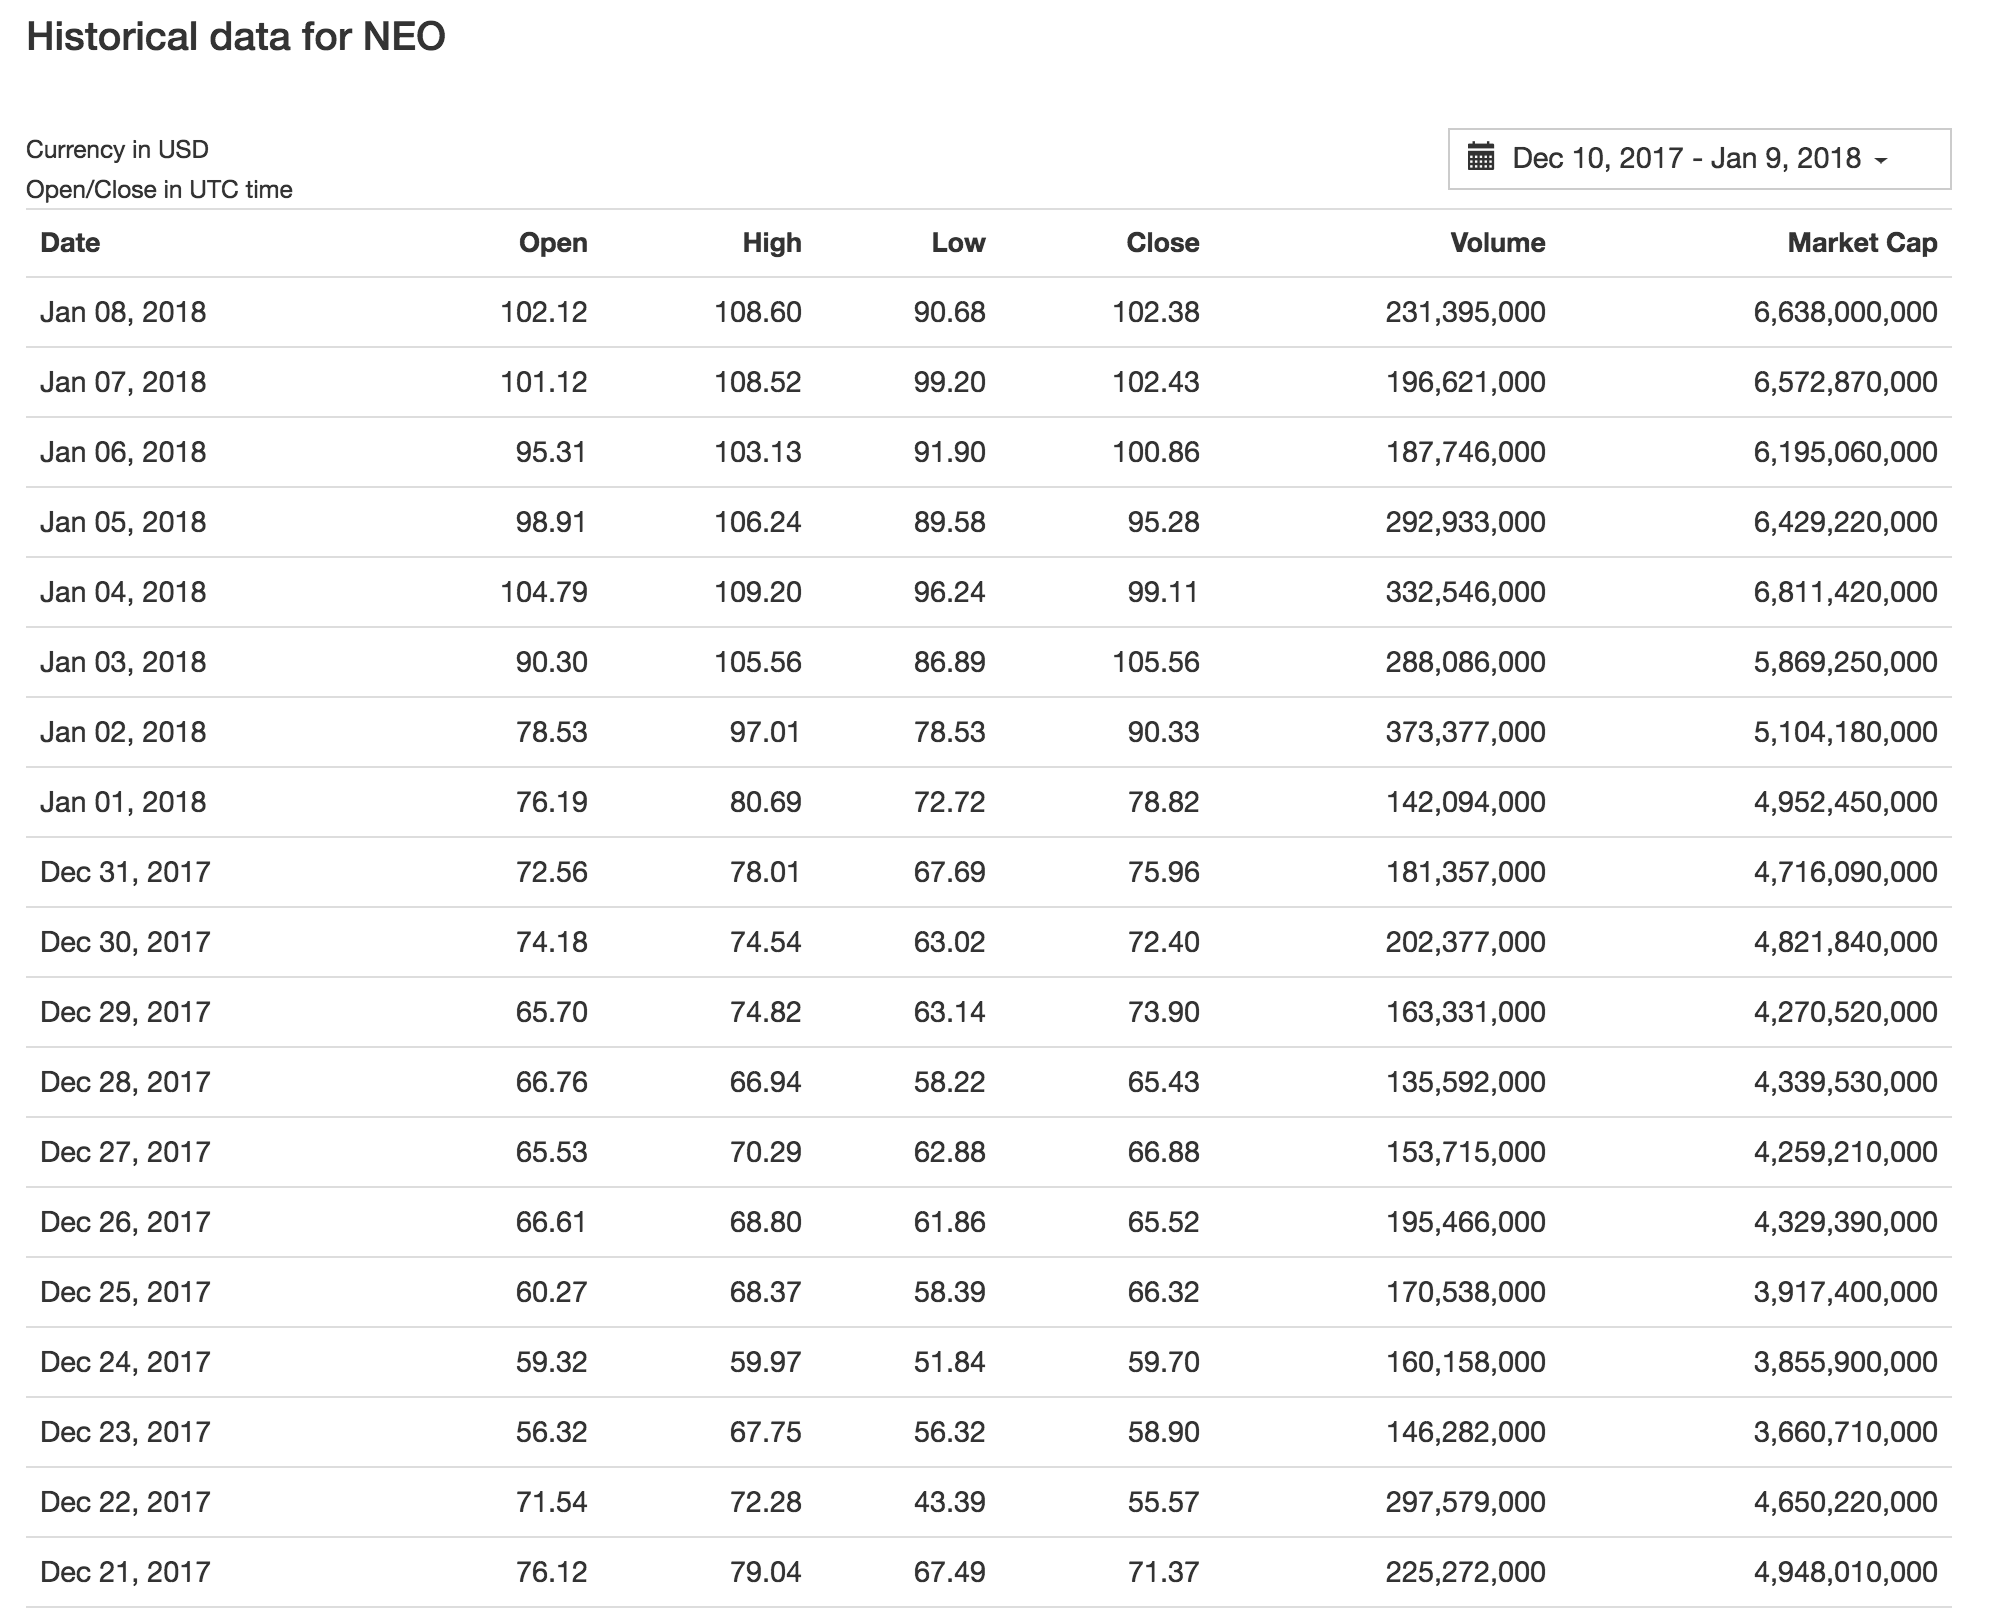The height and width of the screenshot is (1614, 2016).
Task: Click the calendar icon in date picker
Action: click(x=1481, y=158)
